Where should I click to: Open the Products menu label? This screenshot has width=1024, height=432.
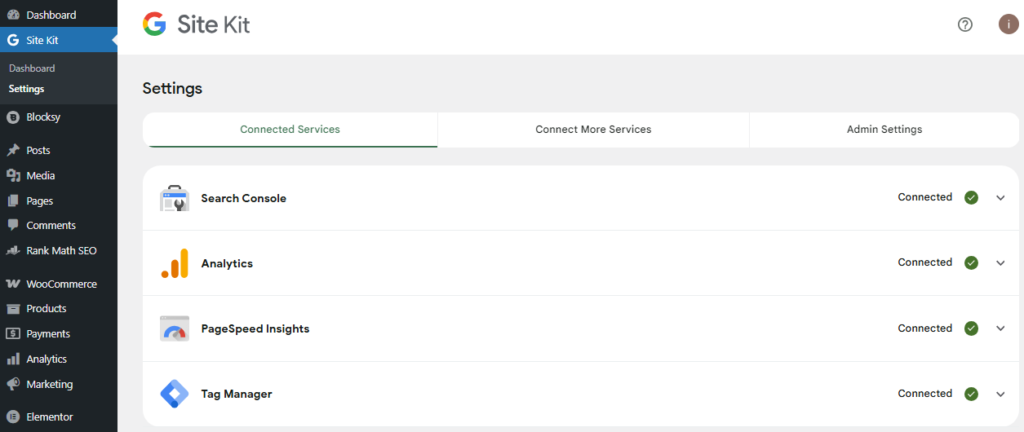click(46, 309)
